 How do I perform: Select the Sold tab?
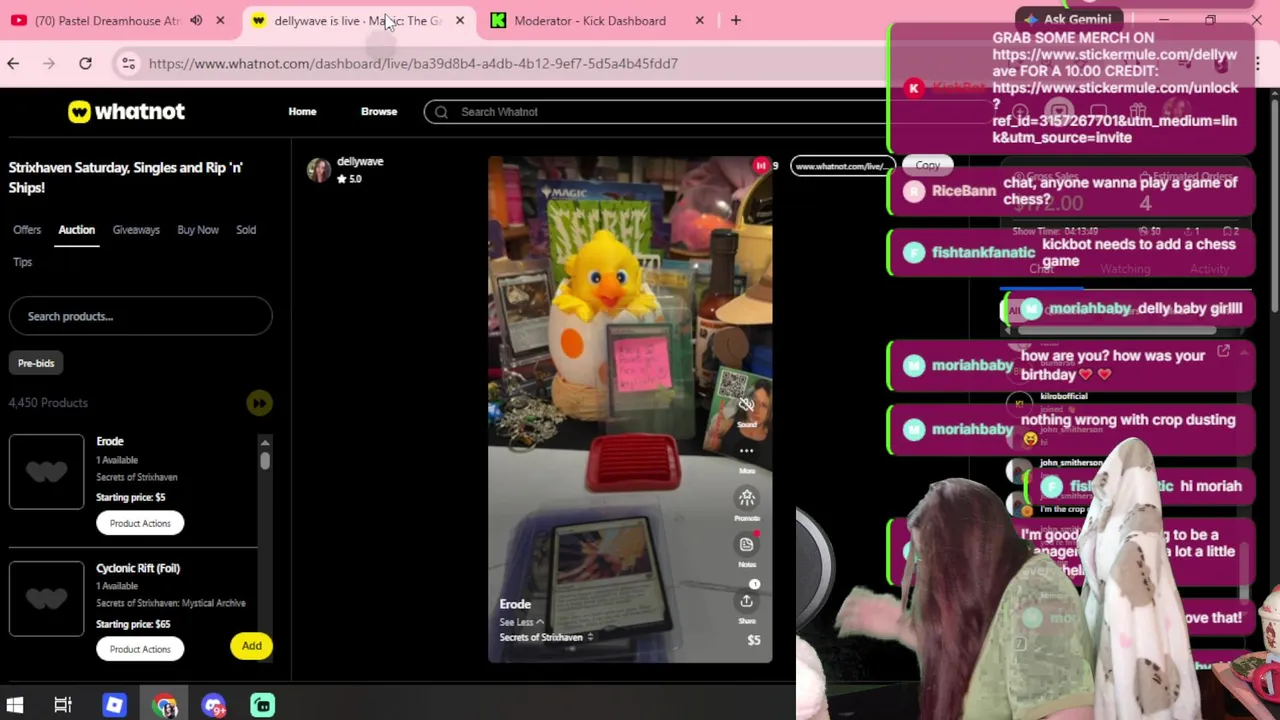tap(246, 230)
